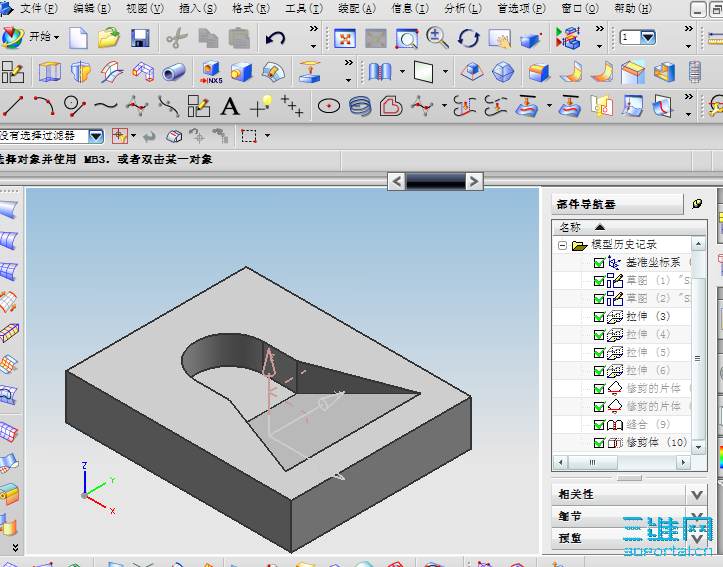Click the dark resource bar slider handle
The height and width of the screenshot is (567, 723).
coord(435,181)
